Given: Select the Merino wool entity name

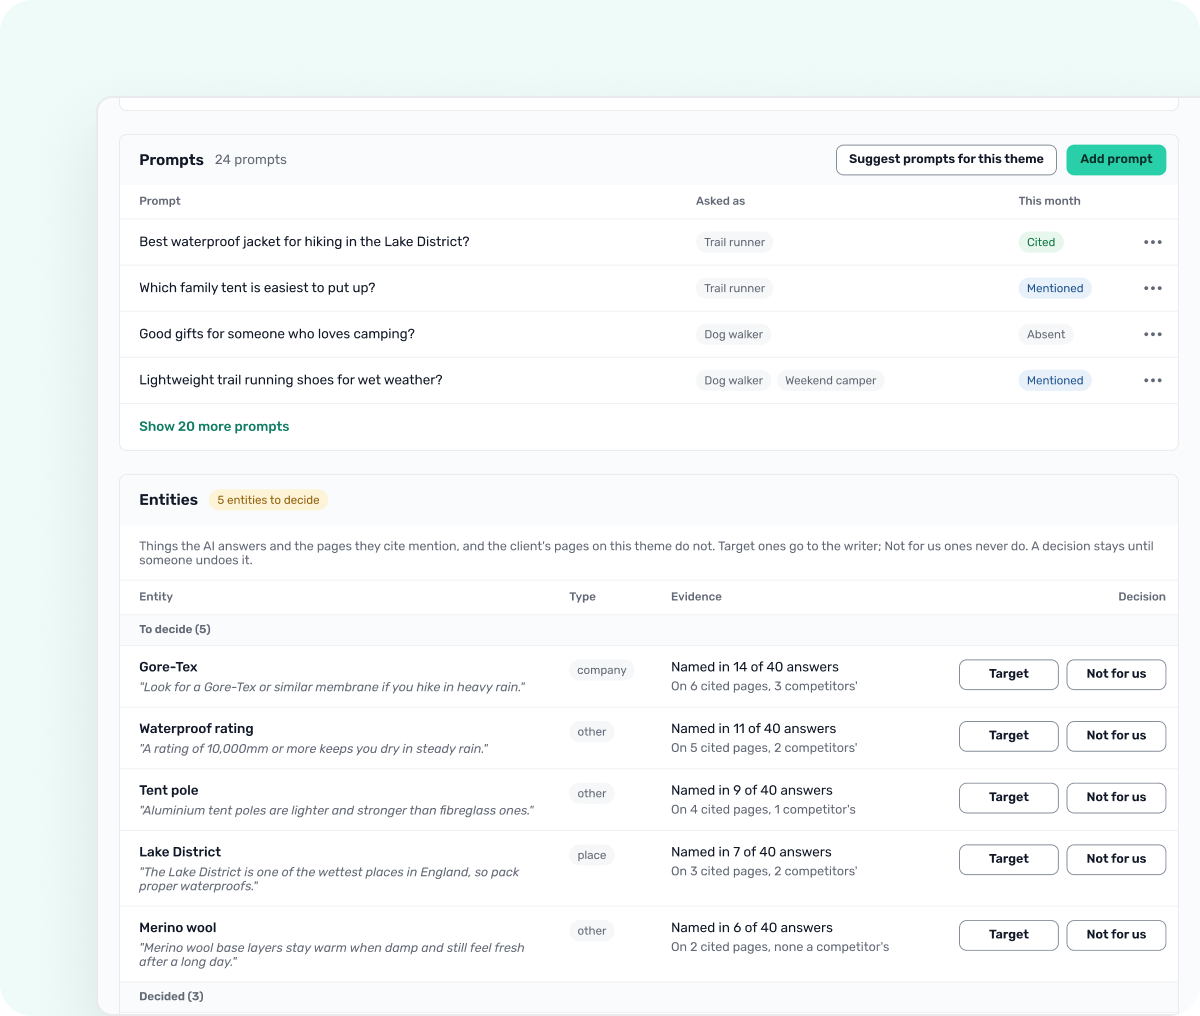Looking at the screenshot, I should pos(178,928).
